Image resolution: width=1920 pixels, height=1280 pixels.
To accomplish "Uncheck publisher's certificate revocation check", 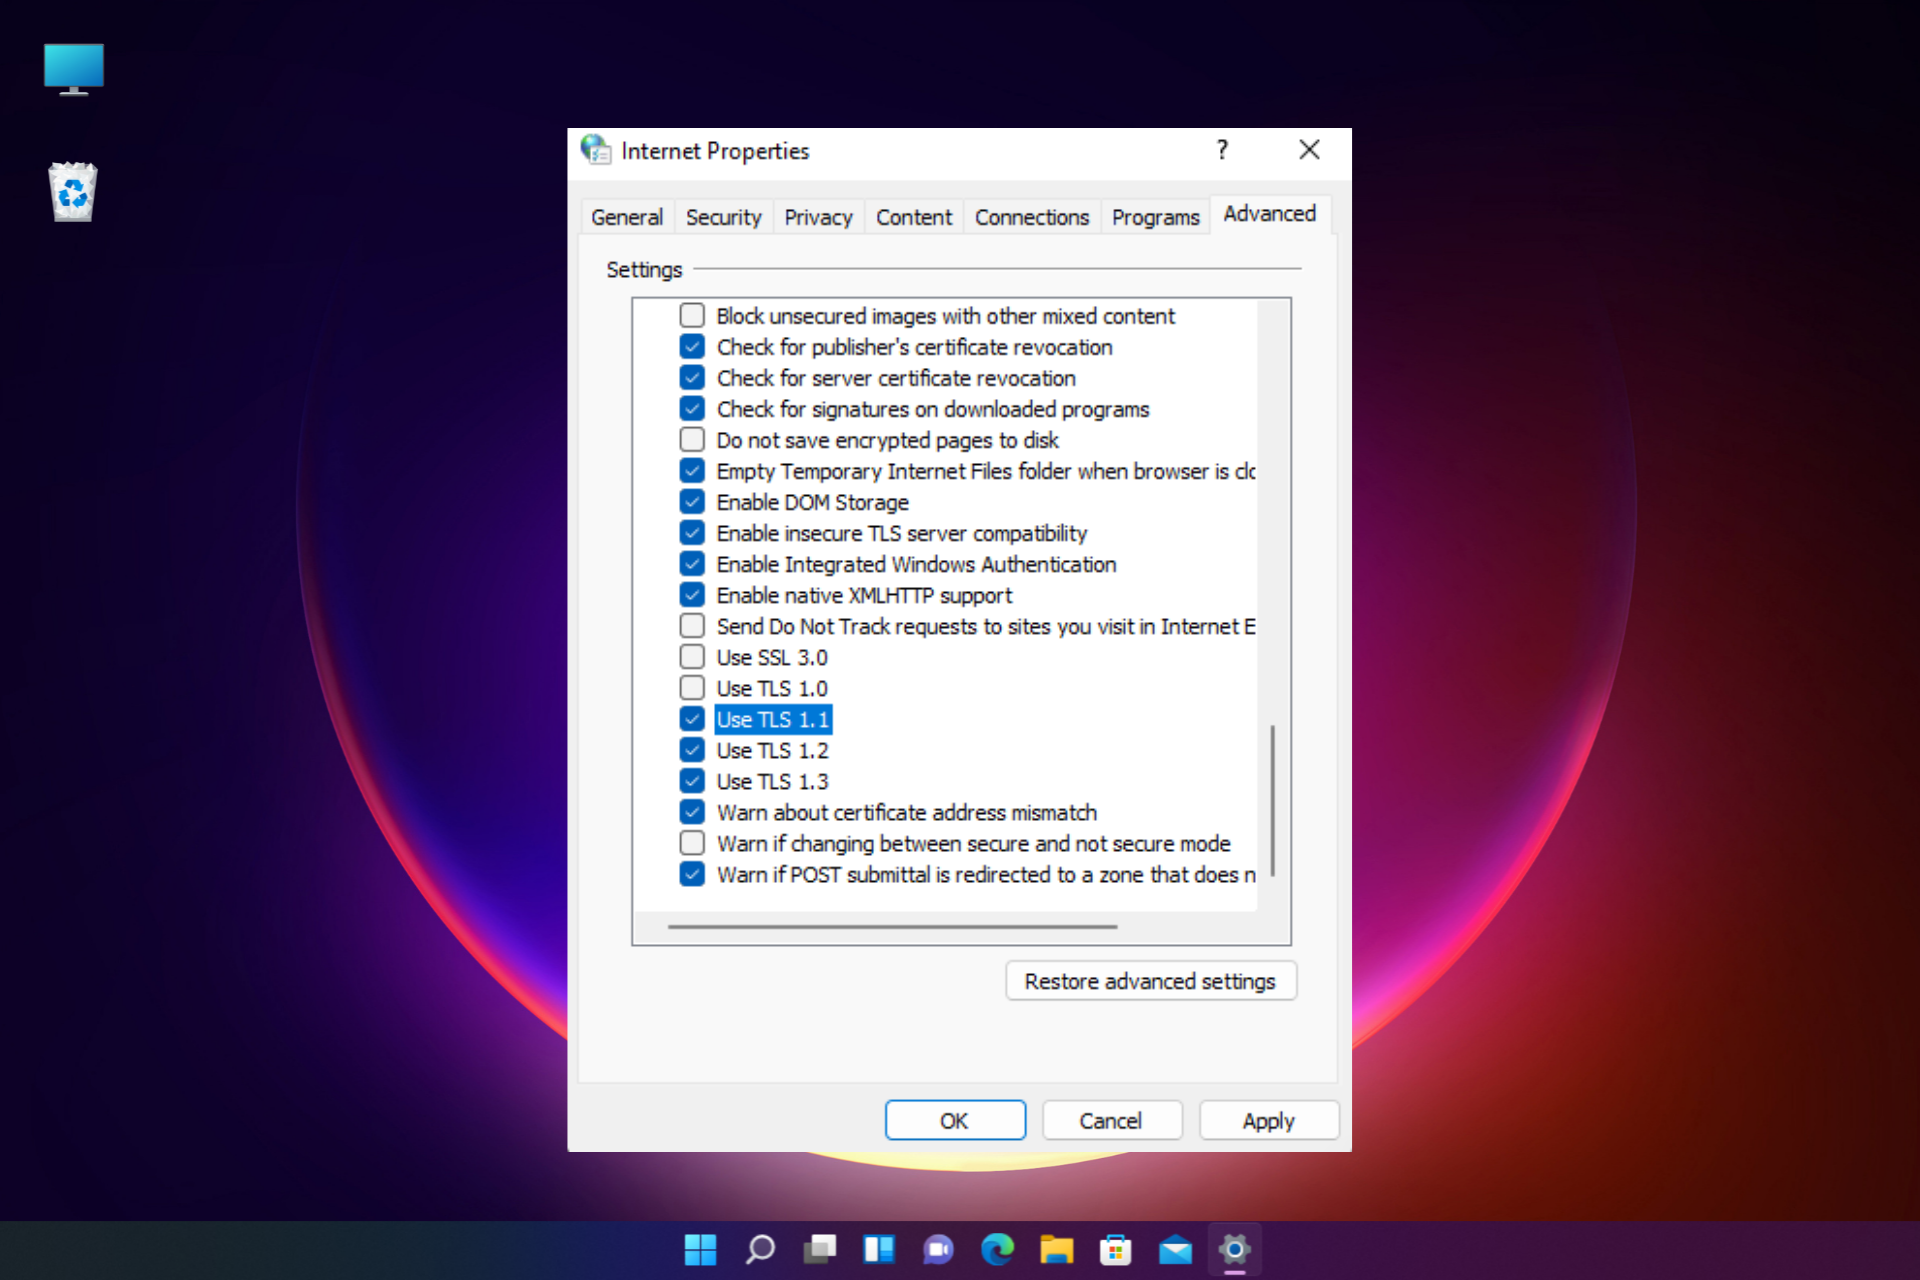I will [x=692, y=347].
